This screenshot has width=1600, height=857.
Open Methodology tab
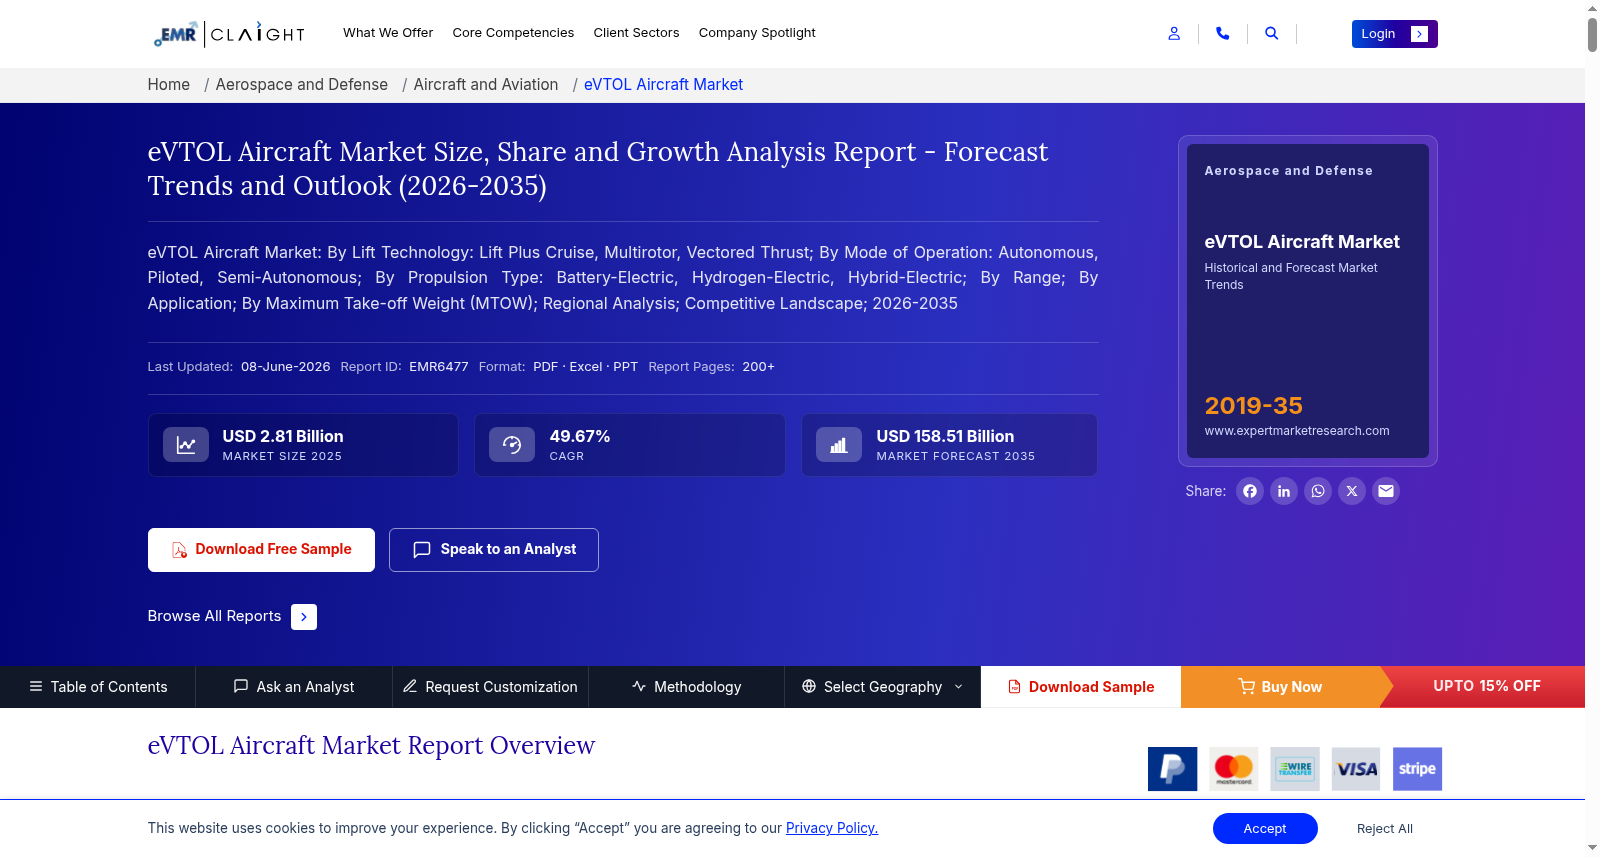[x=686, y=687]
